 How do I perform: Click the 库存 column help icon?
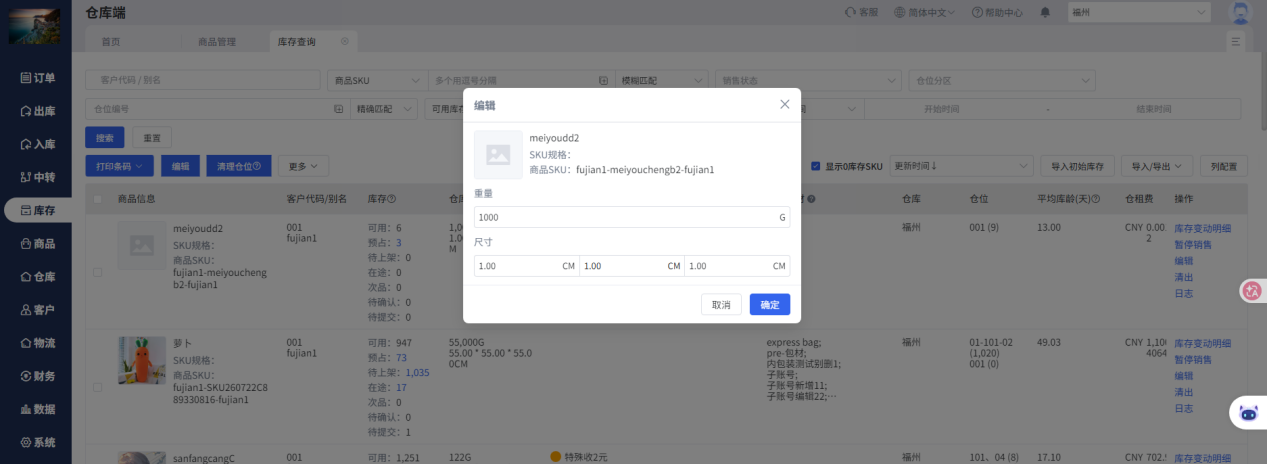click(392, 199)
